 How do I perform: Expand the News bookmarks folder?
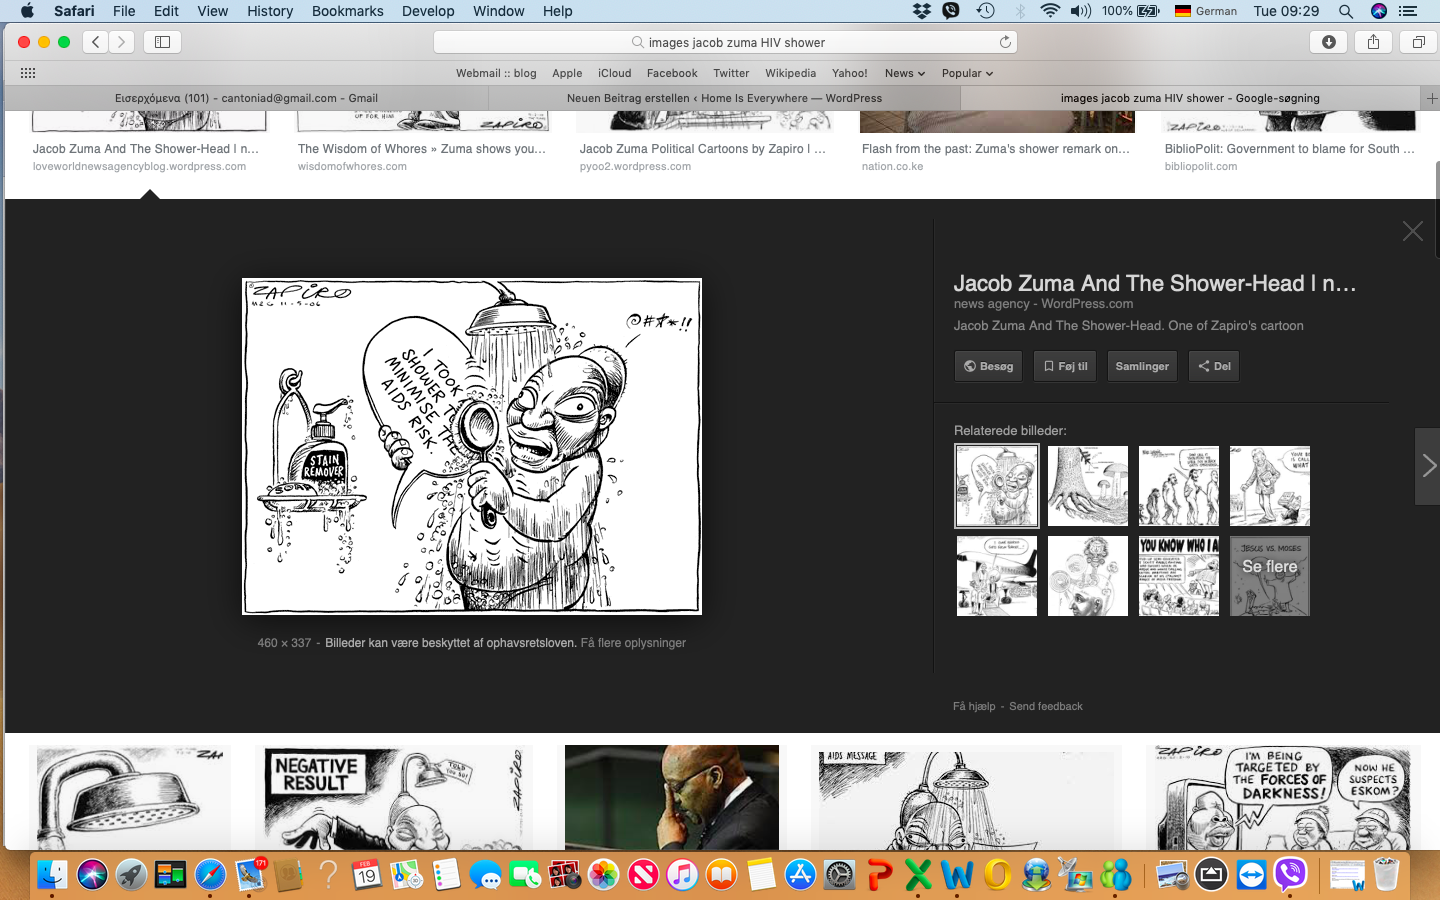(904, 73)
